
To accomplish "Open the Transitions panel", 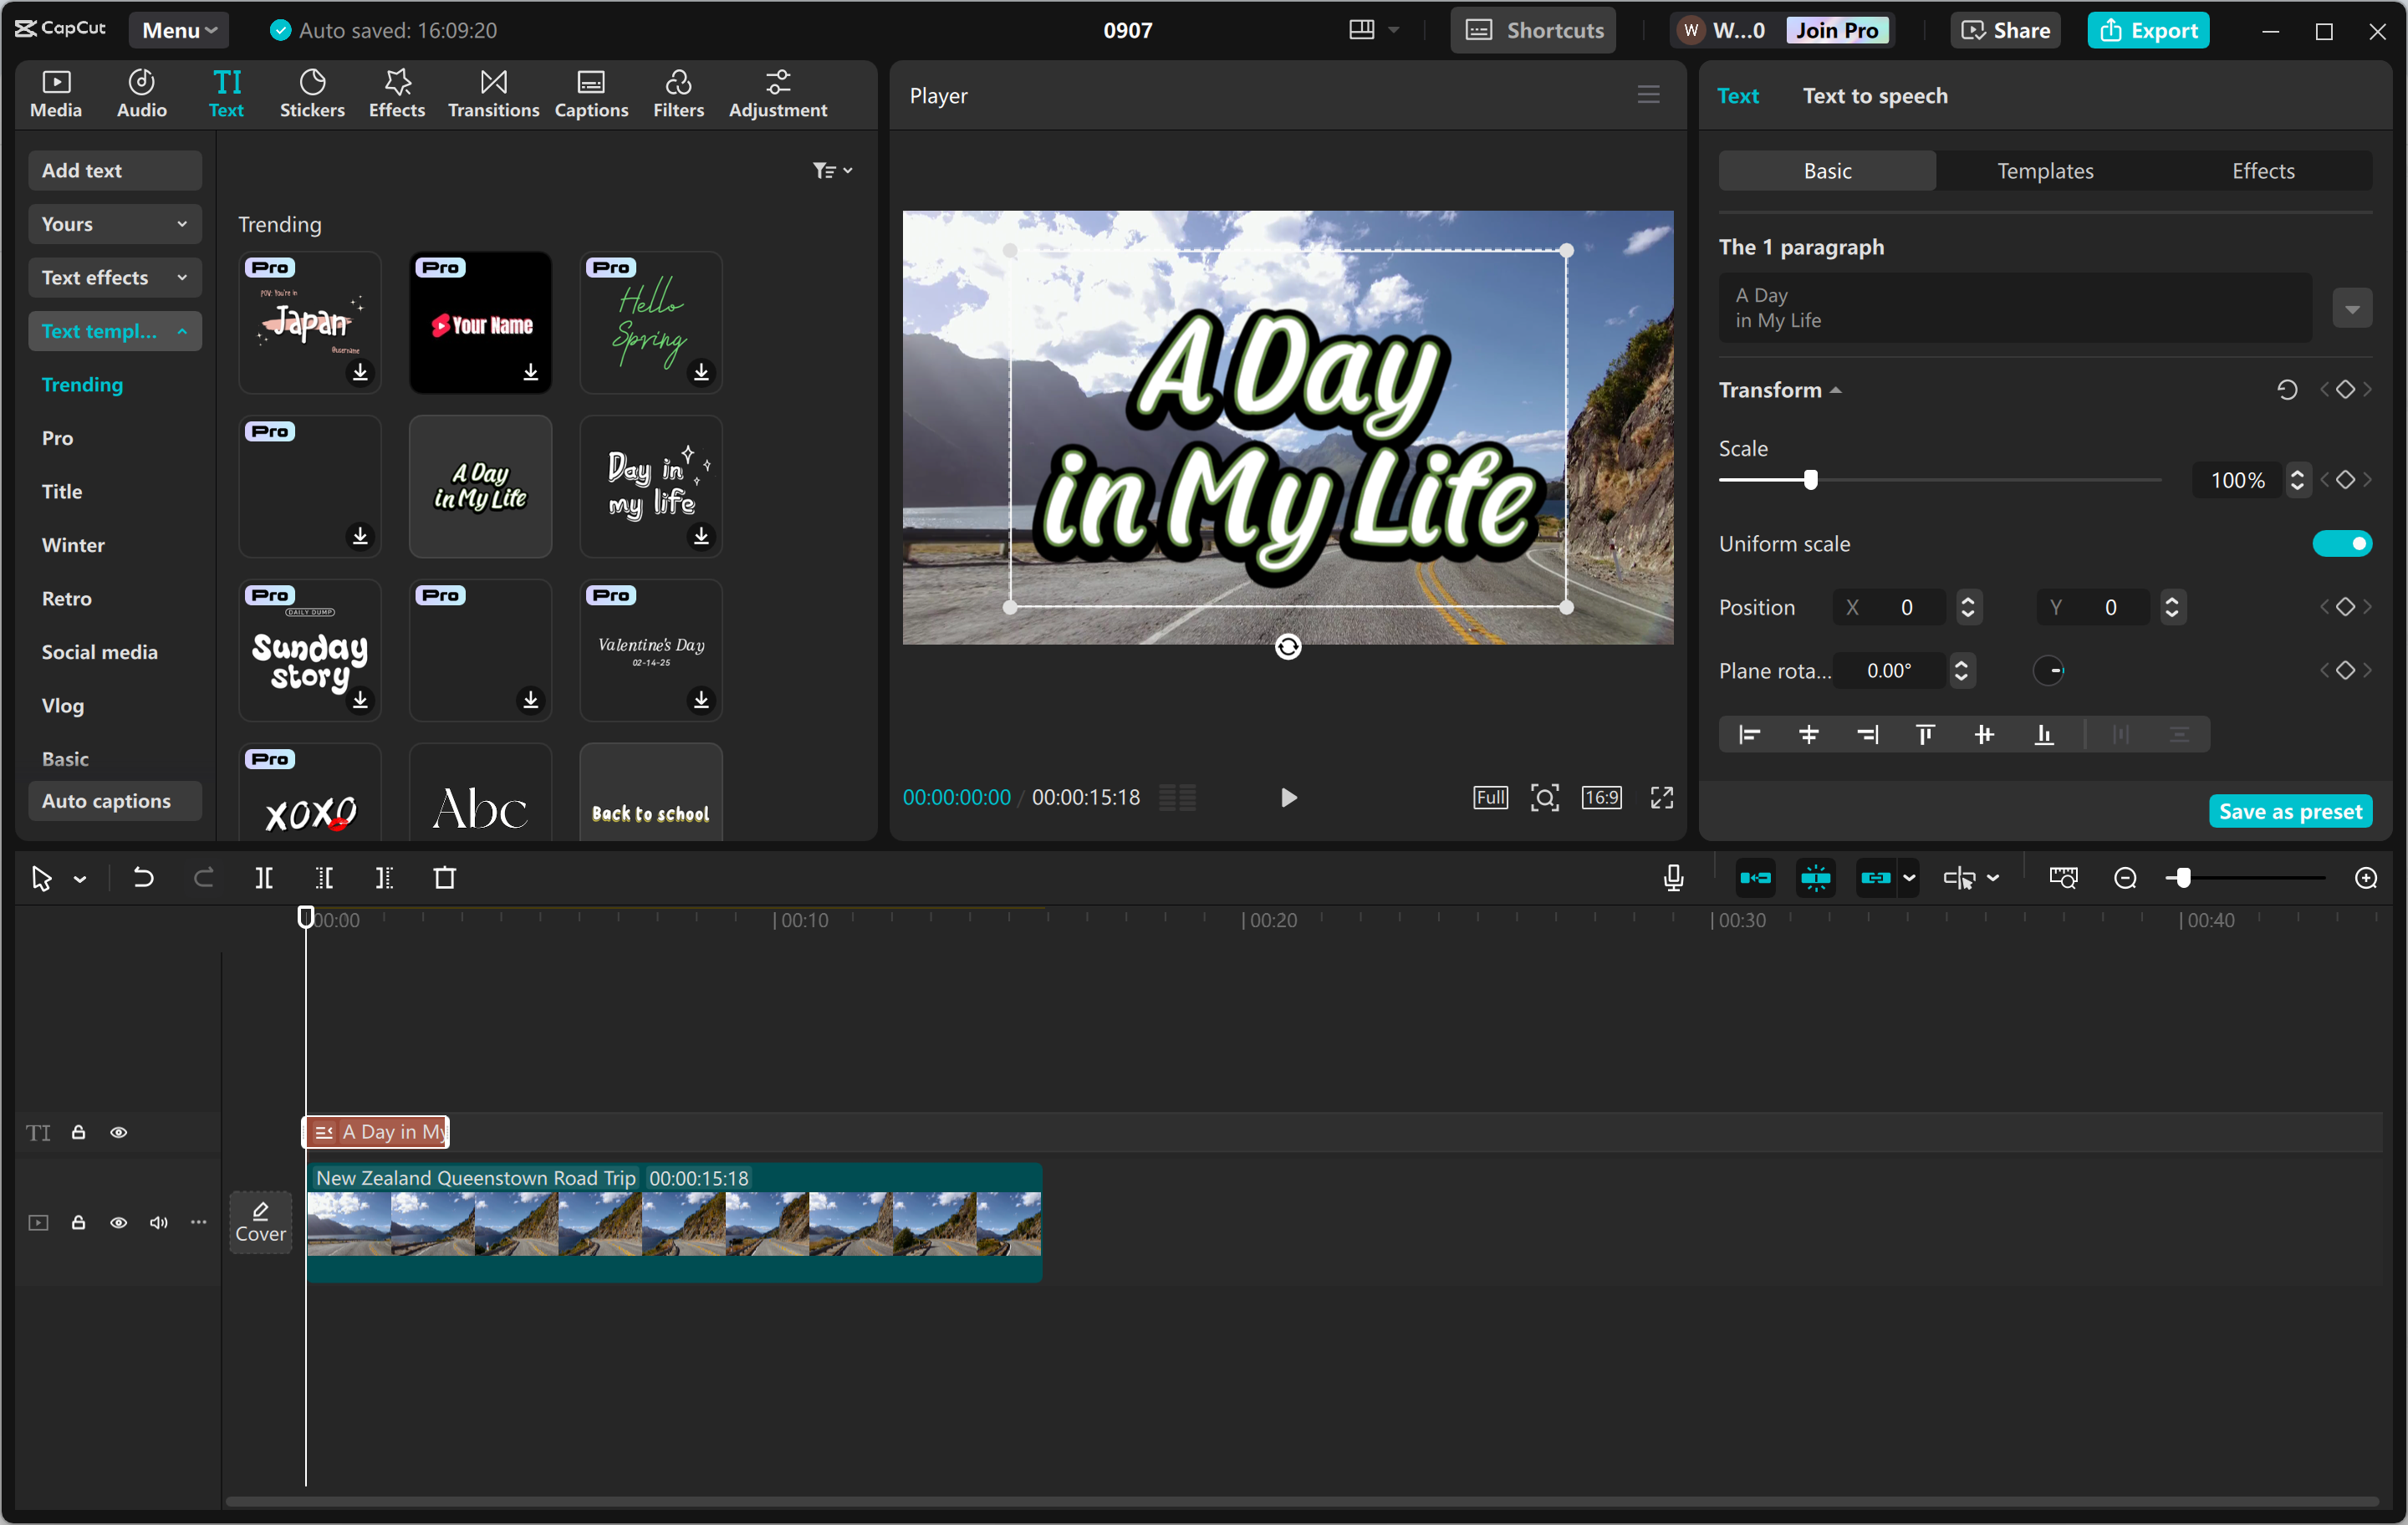I will 492,92.
